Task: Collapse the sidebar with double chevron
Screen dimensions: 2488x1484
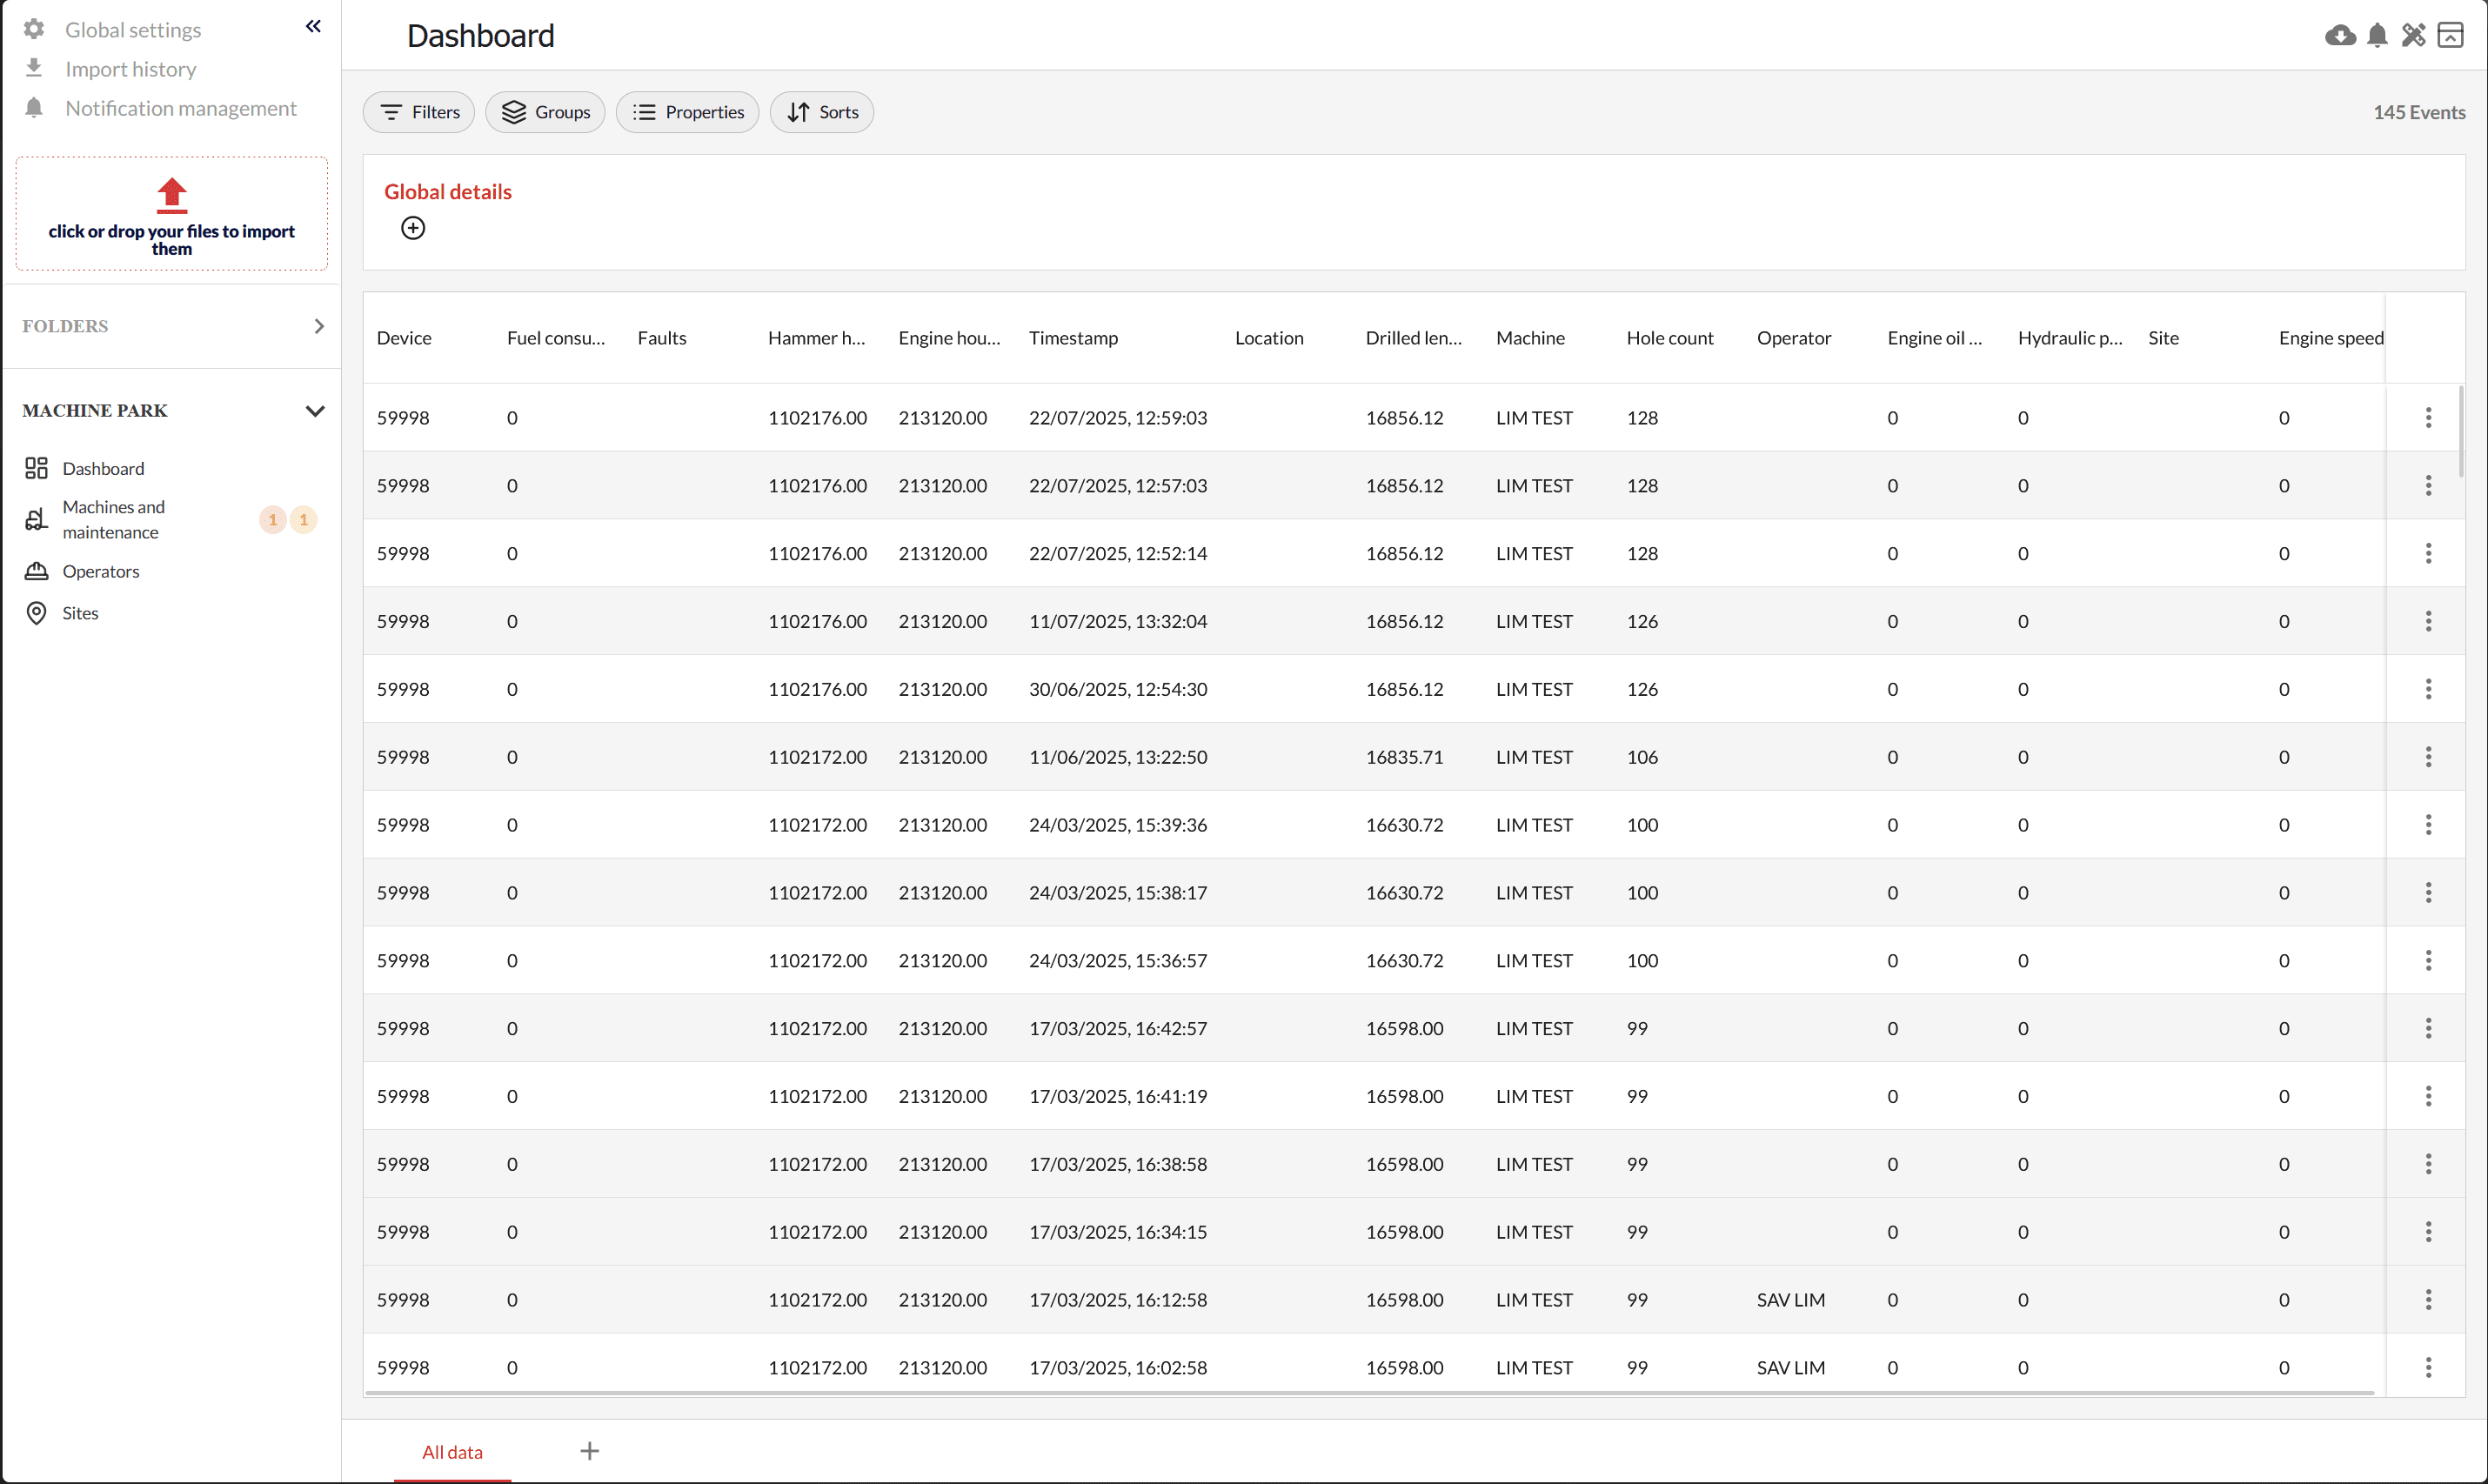Action: [313, 26]
